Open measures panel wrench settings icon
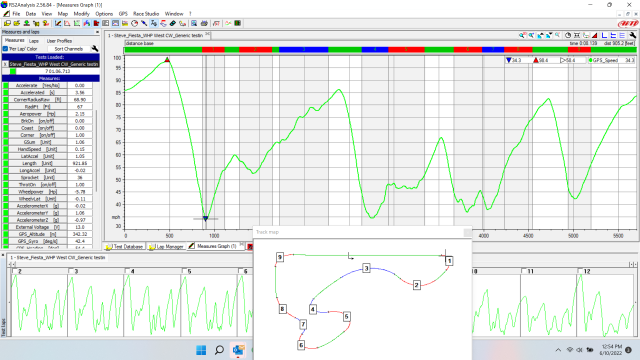 (95, 49)
